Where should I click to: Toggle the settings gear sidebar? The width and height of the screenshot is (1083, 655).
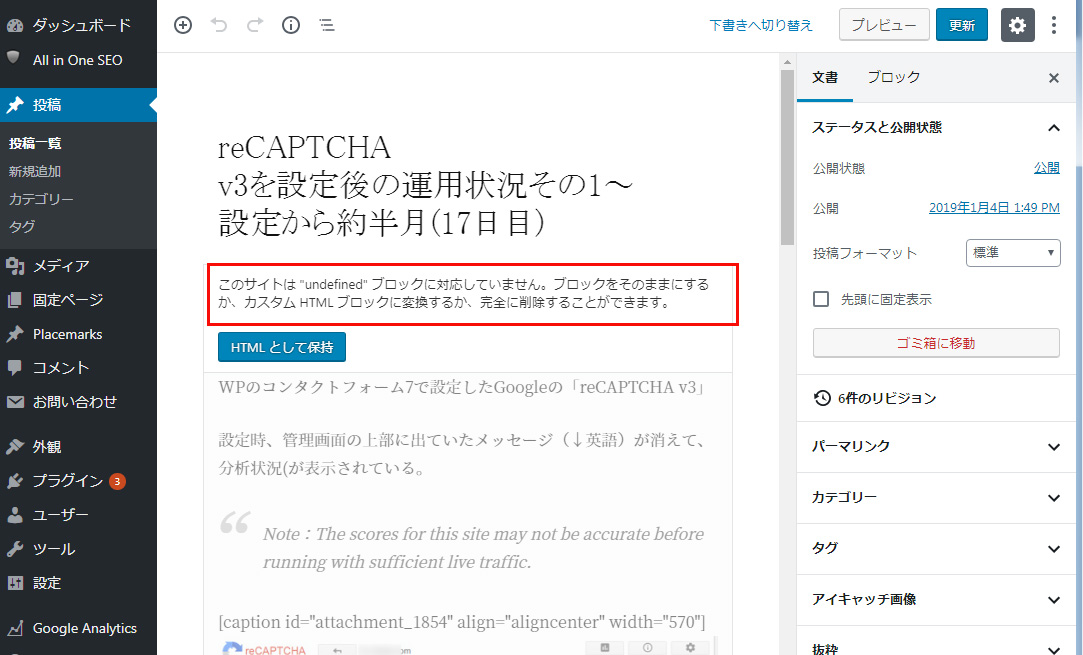(1017, 26)
